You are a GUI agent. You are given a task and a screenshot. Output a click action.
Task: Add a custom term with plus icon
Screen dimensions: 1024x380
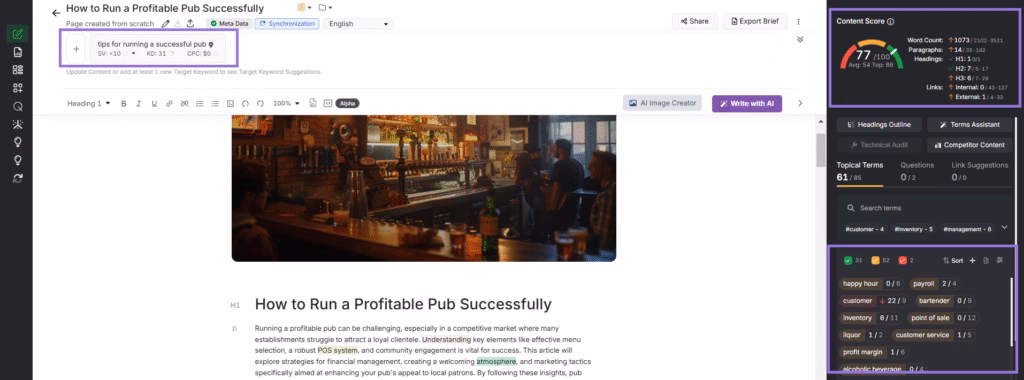point(972,261)
